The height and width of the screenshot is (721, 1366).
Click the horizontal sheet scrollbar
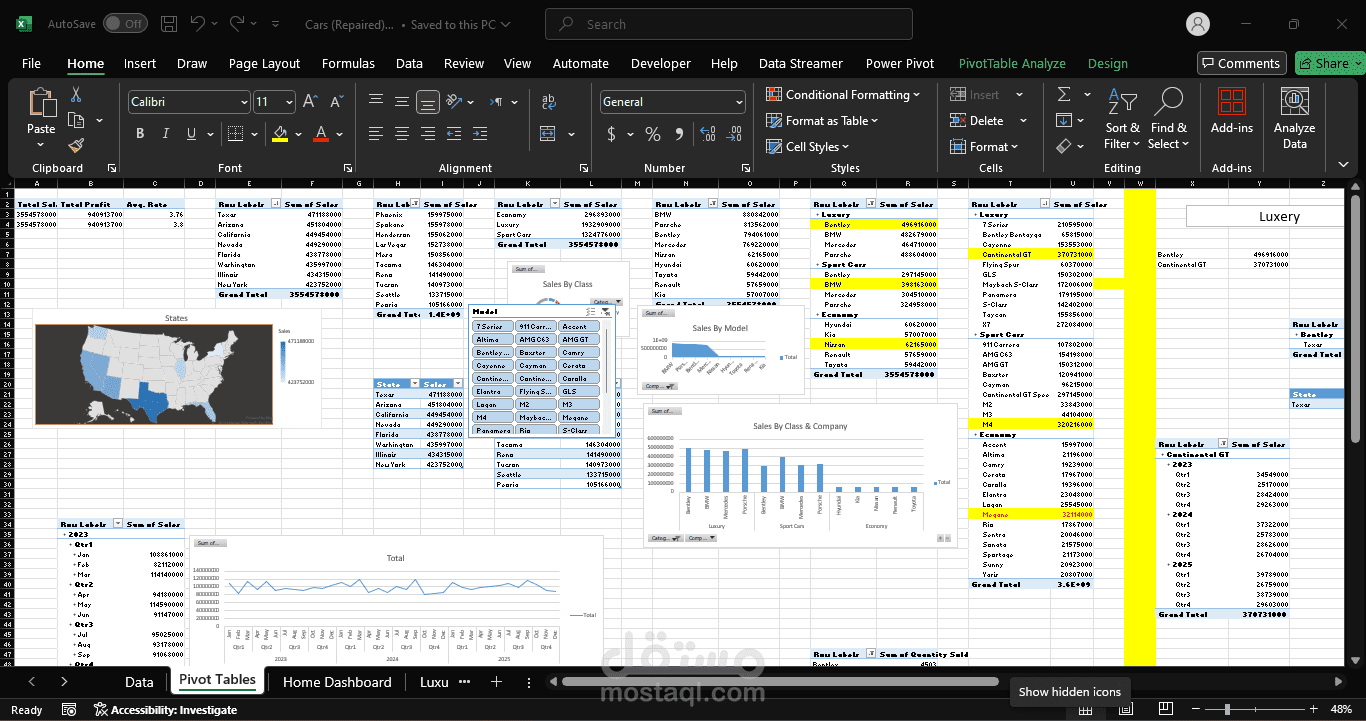point(780,682)
